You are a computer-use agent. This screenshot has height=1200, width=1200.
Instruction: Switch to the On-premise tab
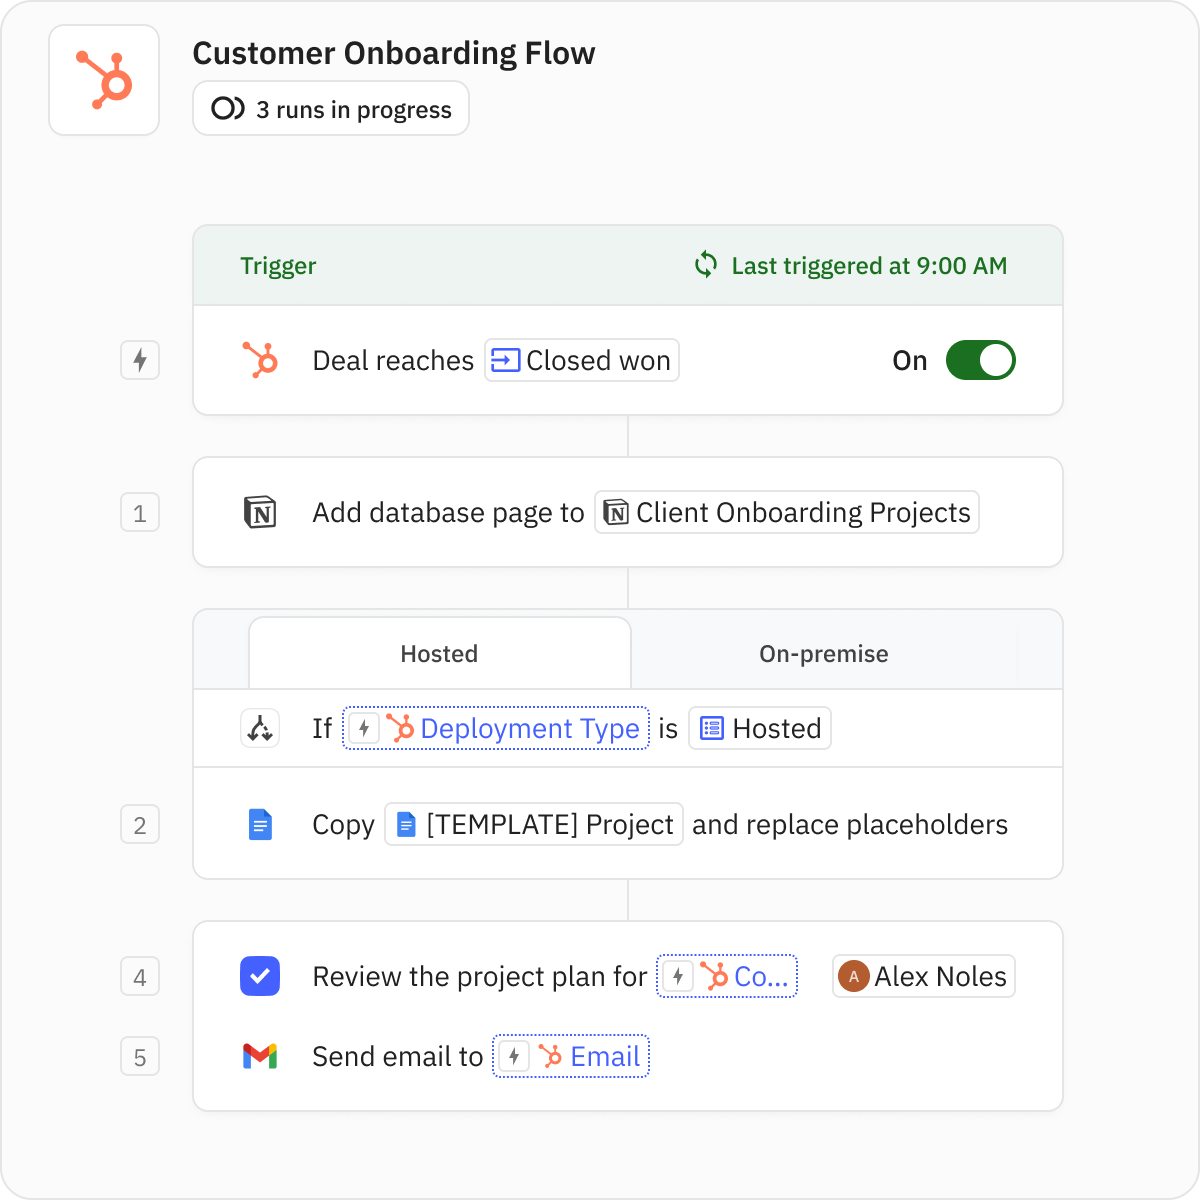pyautogui.click(x=822, y=653)
